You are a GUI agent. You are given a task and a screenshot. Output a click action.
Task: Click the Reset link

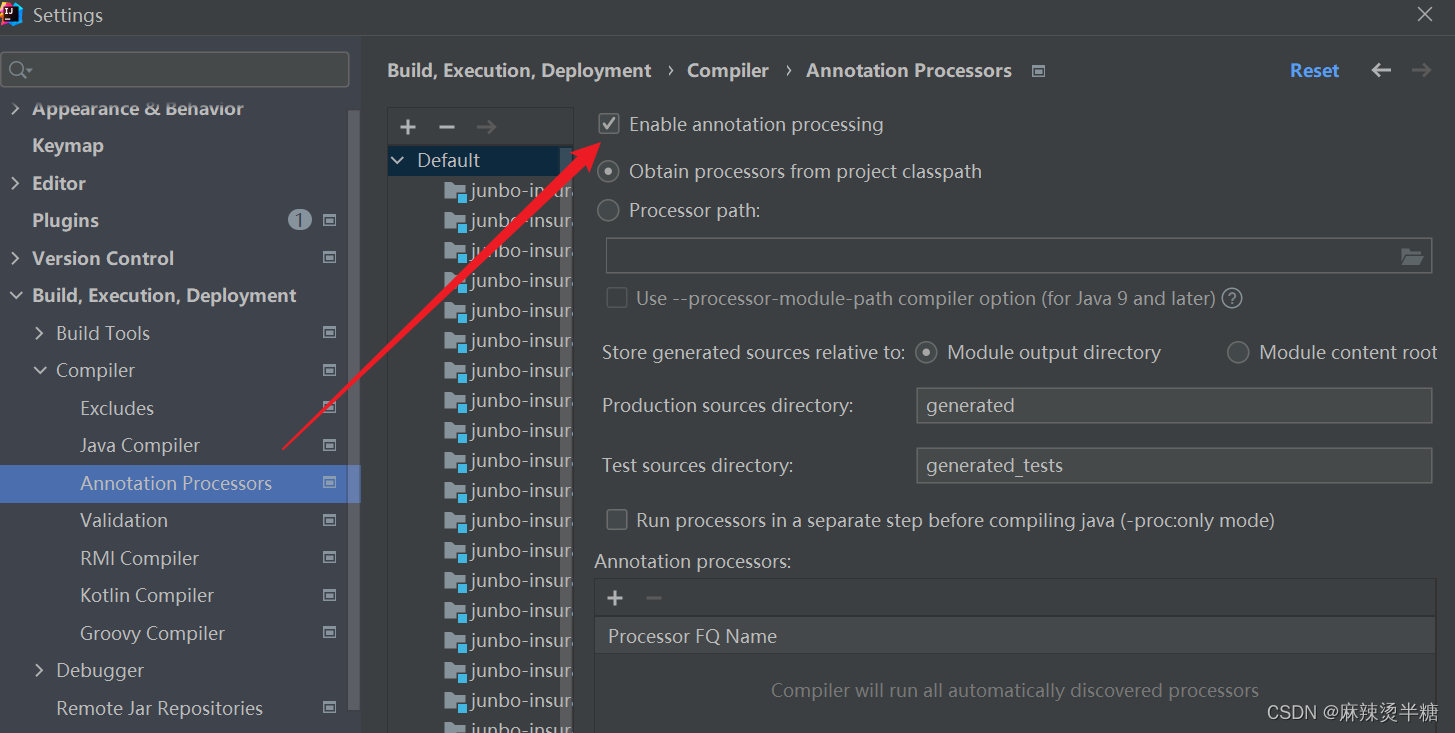(1314, 71)
